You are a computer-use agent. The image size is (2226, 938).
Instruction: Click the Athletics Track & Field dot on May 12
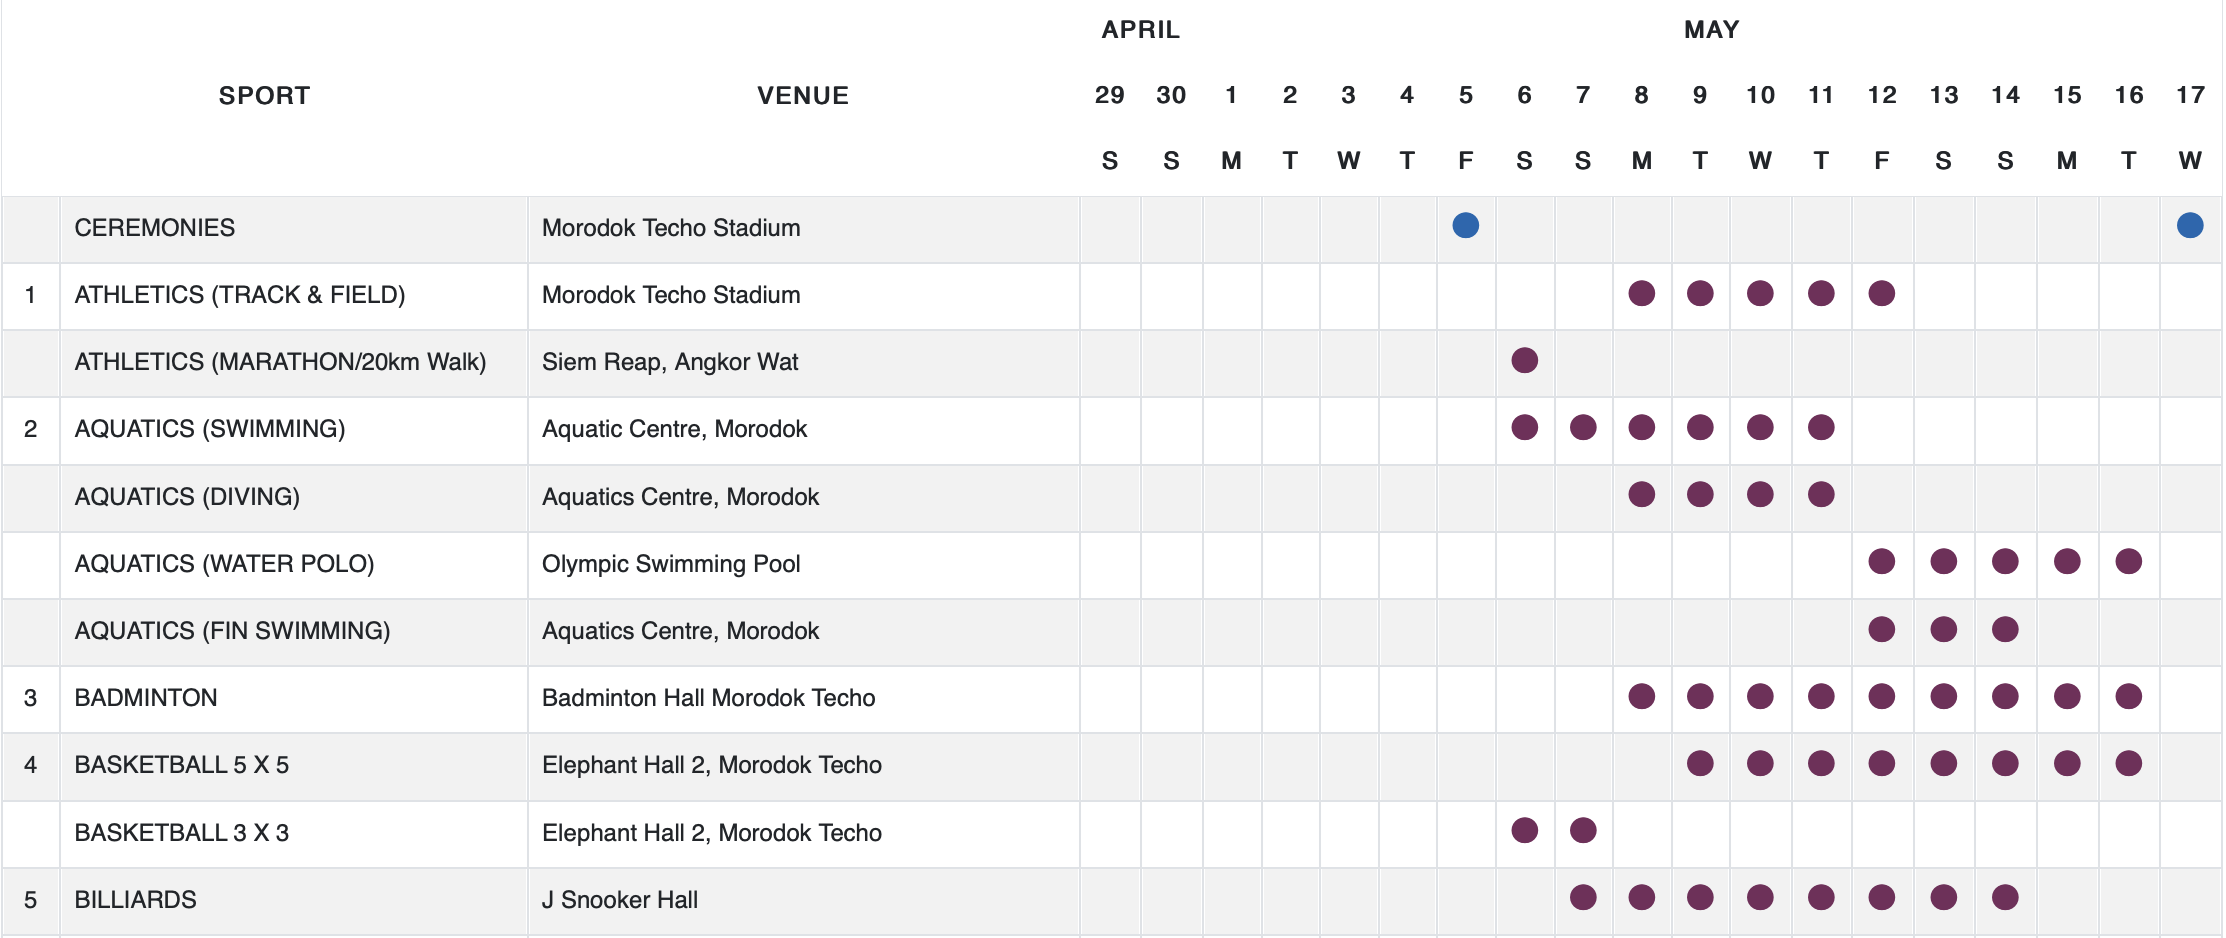click(x=1881, y=293)
